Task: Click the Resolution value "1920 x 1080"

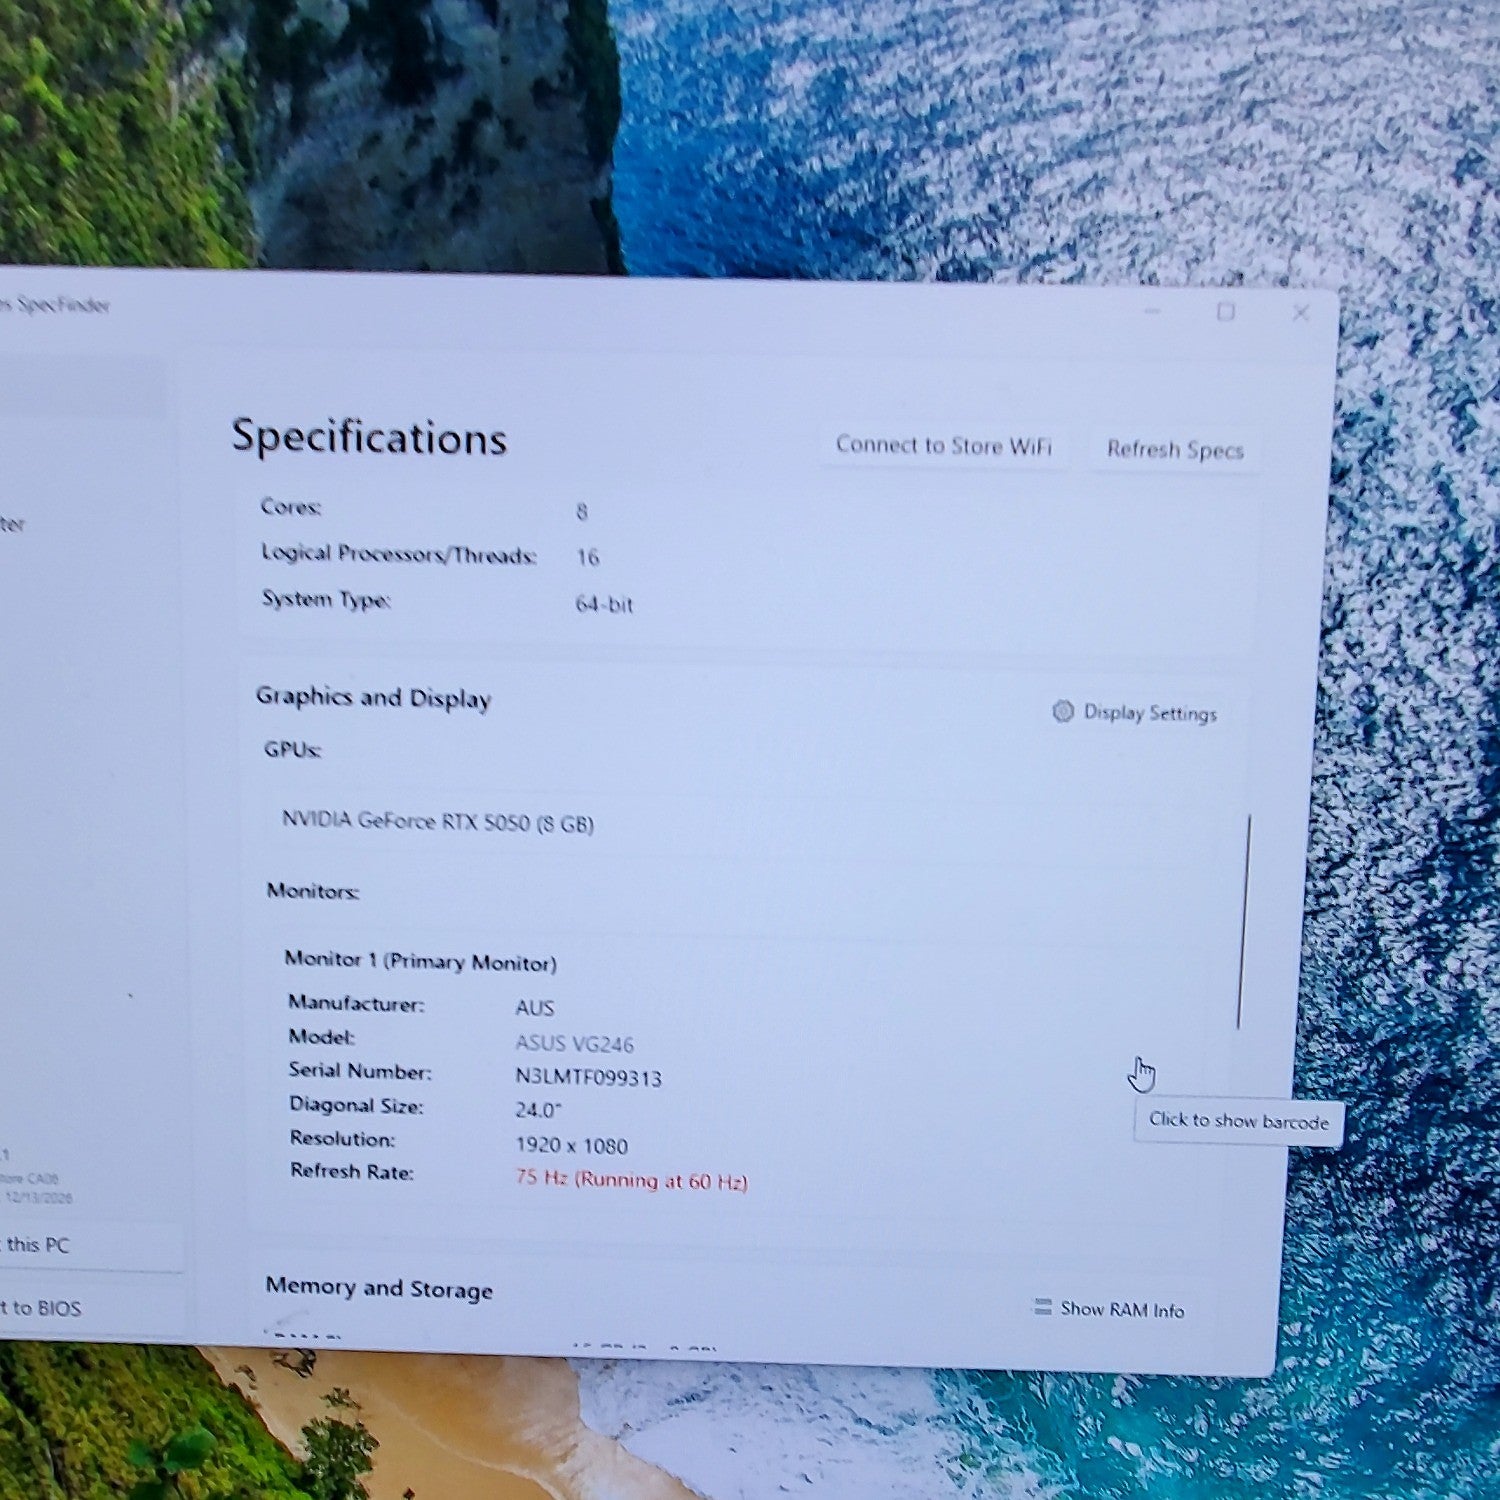Action: tap(572, 1145)
